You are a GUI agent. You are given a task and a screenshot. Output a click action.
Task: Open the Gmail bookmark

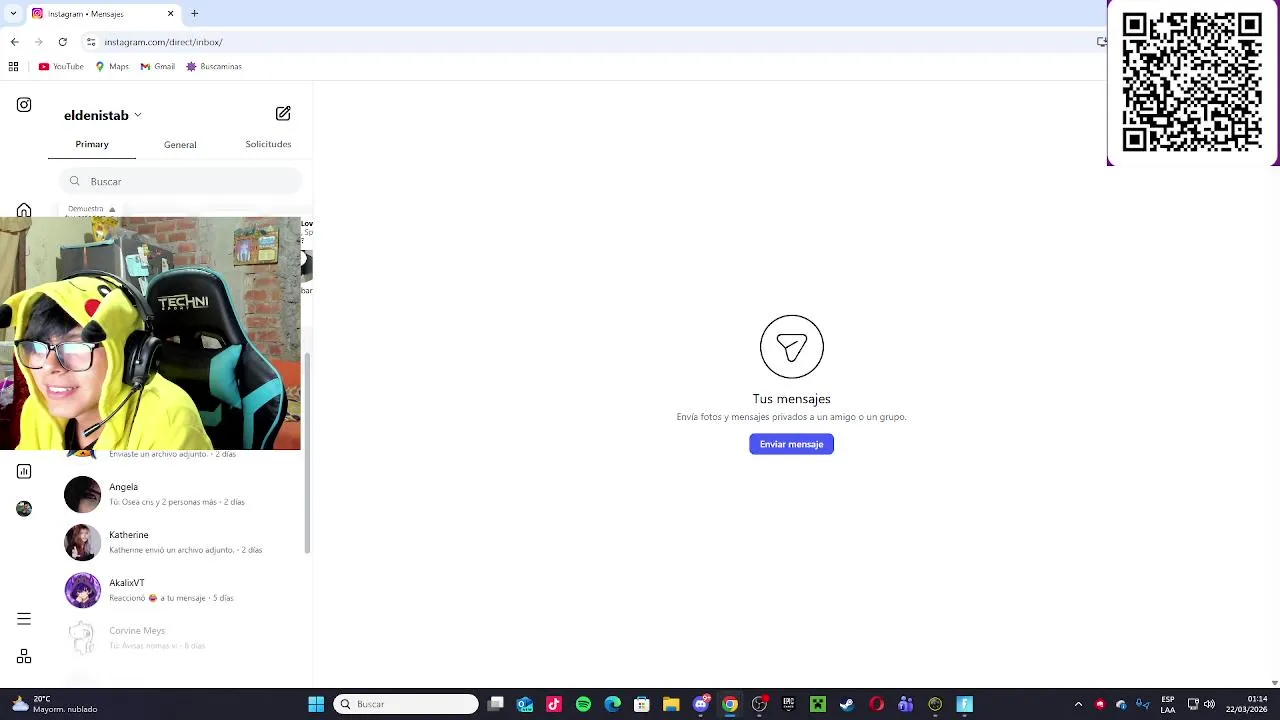(x=158, y=66)
